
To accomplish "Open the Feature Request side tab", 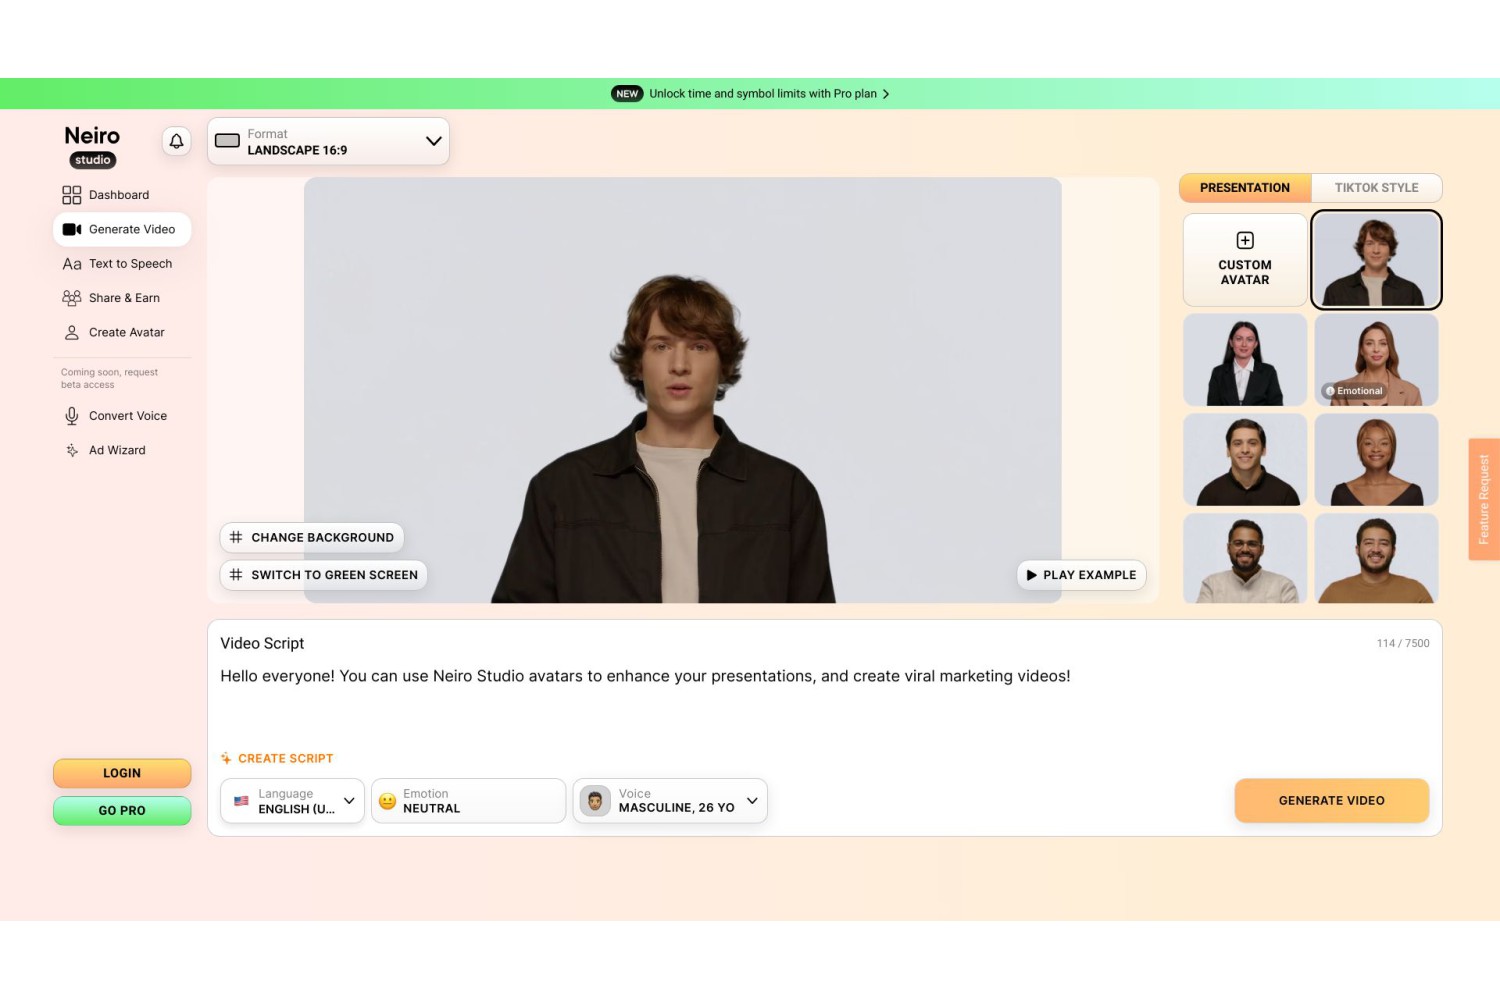I will [1484, 499].
